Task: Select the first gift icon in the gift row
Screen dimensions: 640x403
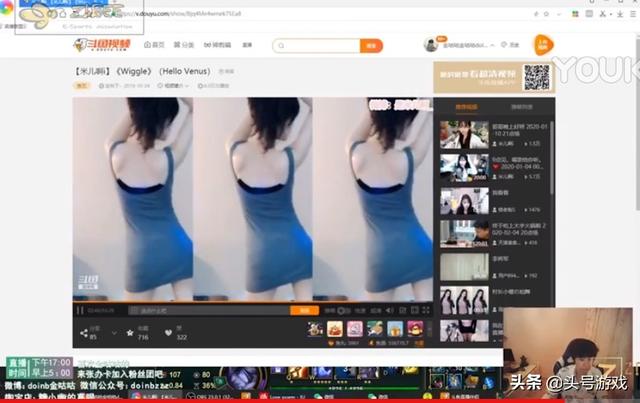Action: click(x=315, y=329)
